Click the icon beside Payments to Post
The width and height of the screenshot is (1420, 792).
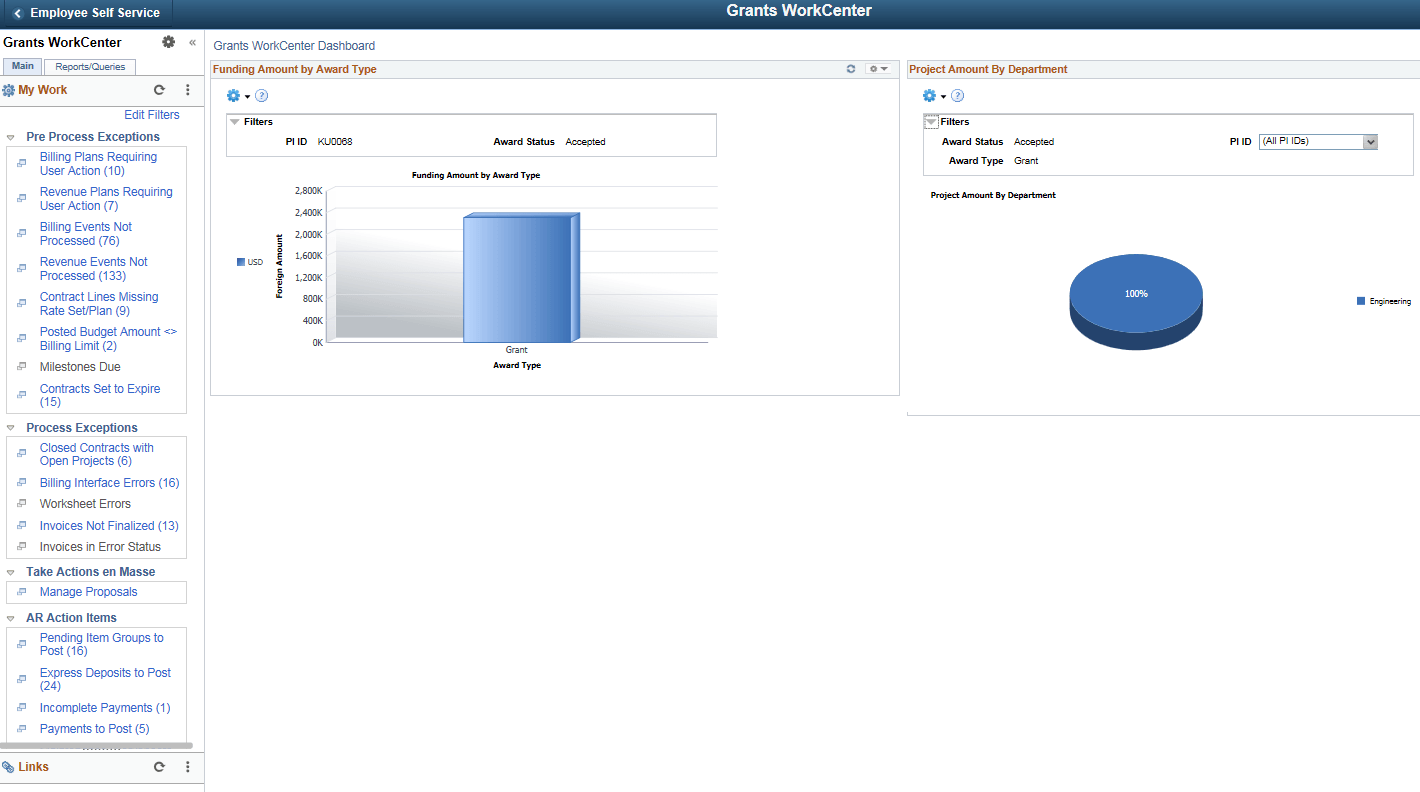[21, 729]
